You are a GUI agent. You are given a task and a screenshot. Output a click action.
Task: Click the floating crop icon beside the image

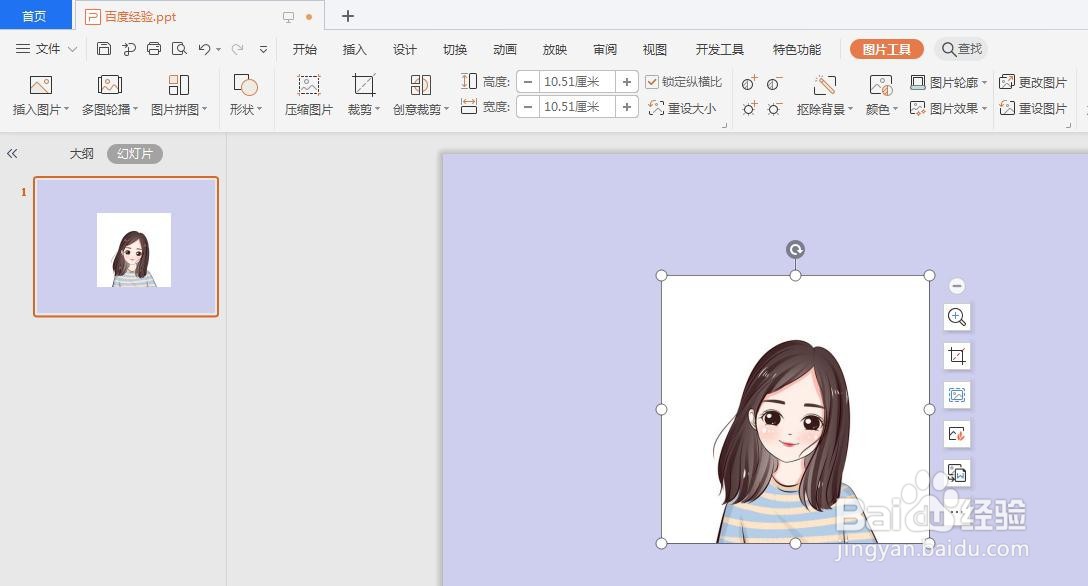957,356
